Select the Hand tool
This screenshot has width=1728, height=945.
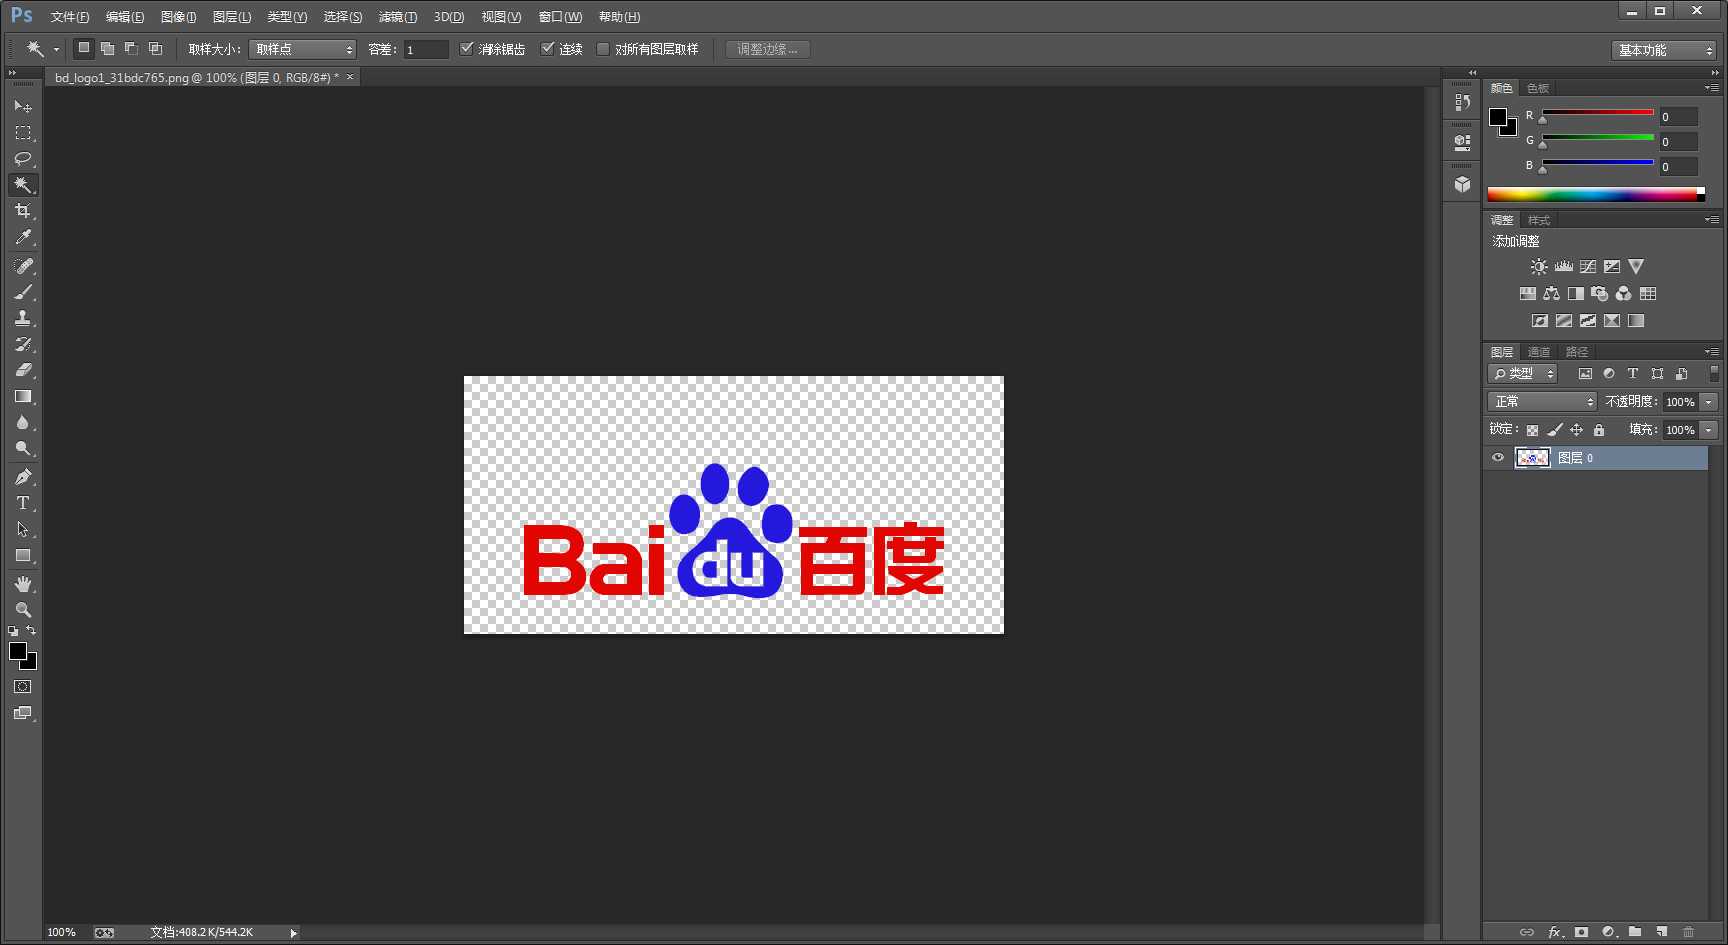pos(23,584)
